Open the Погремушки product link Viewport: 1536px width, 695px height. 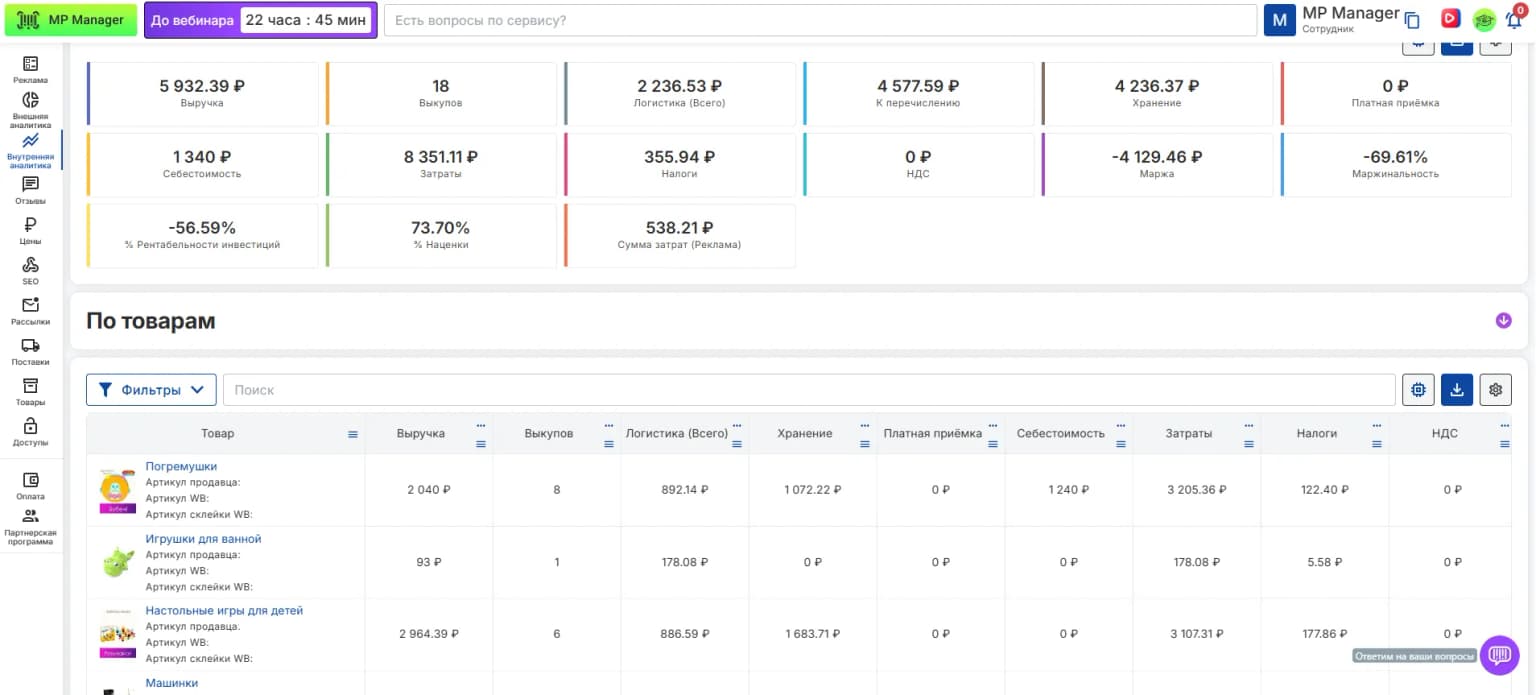[181, 466]
